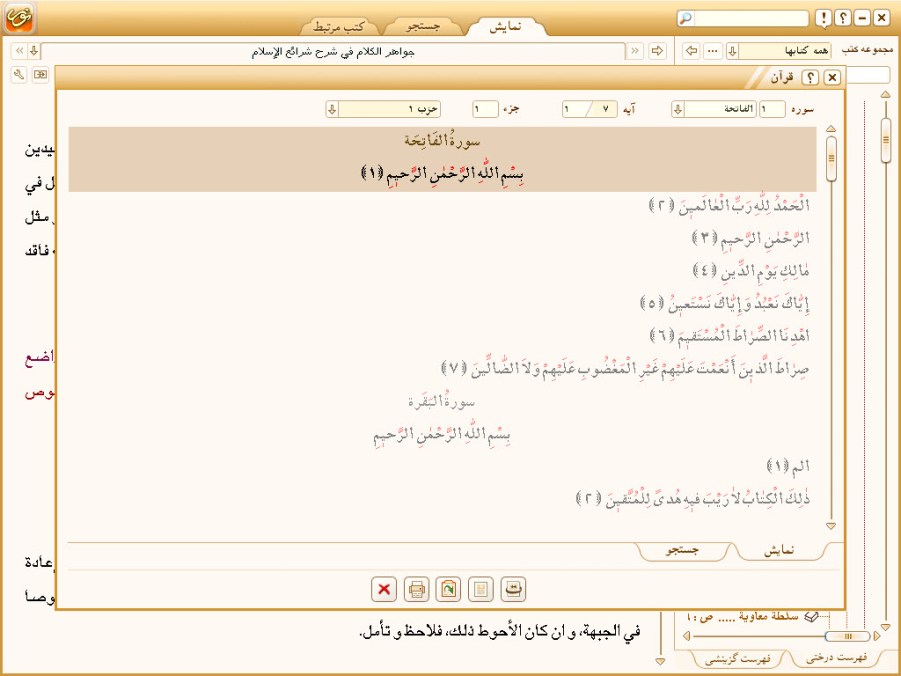This screenshot has width=901, height=676.
Task: Click the horizontal slider thumb in index panel
Action: click(x=848, y=636)
